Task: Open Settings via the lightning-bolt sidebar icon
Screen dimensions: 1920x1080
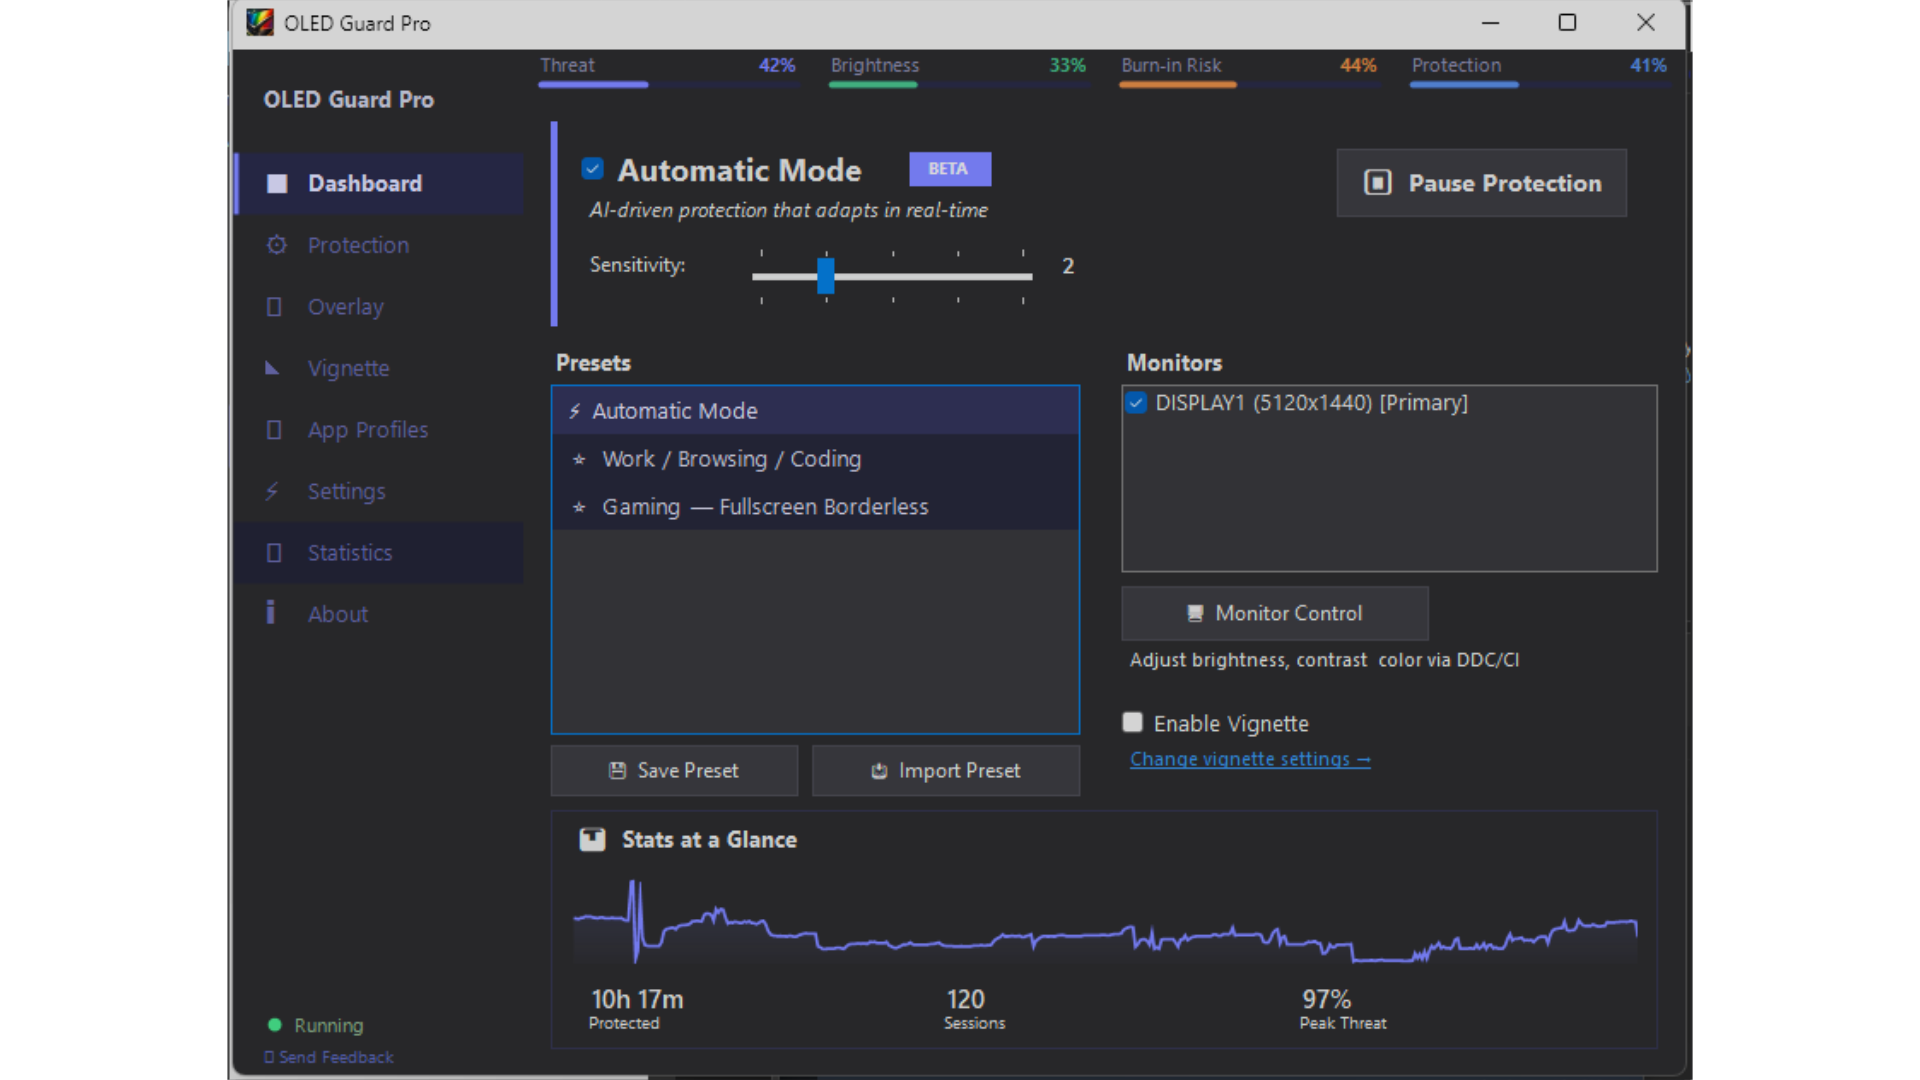Action: (272, 491)
